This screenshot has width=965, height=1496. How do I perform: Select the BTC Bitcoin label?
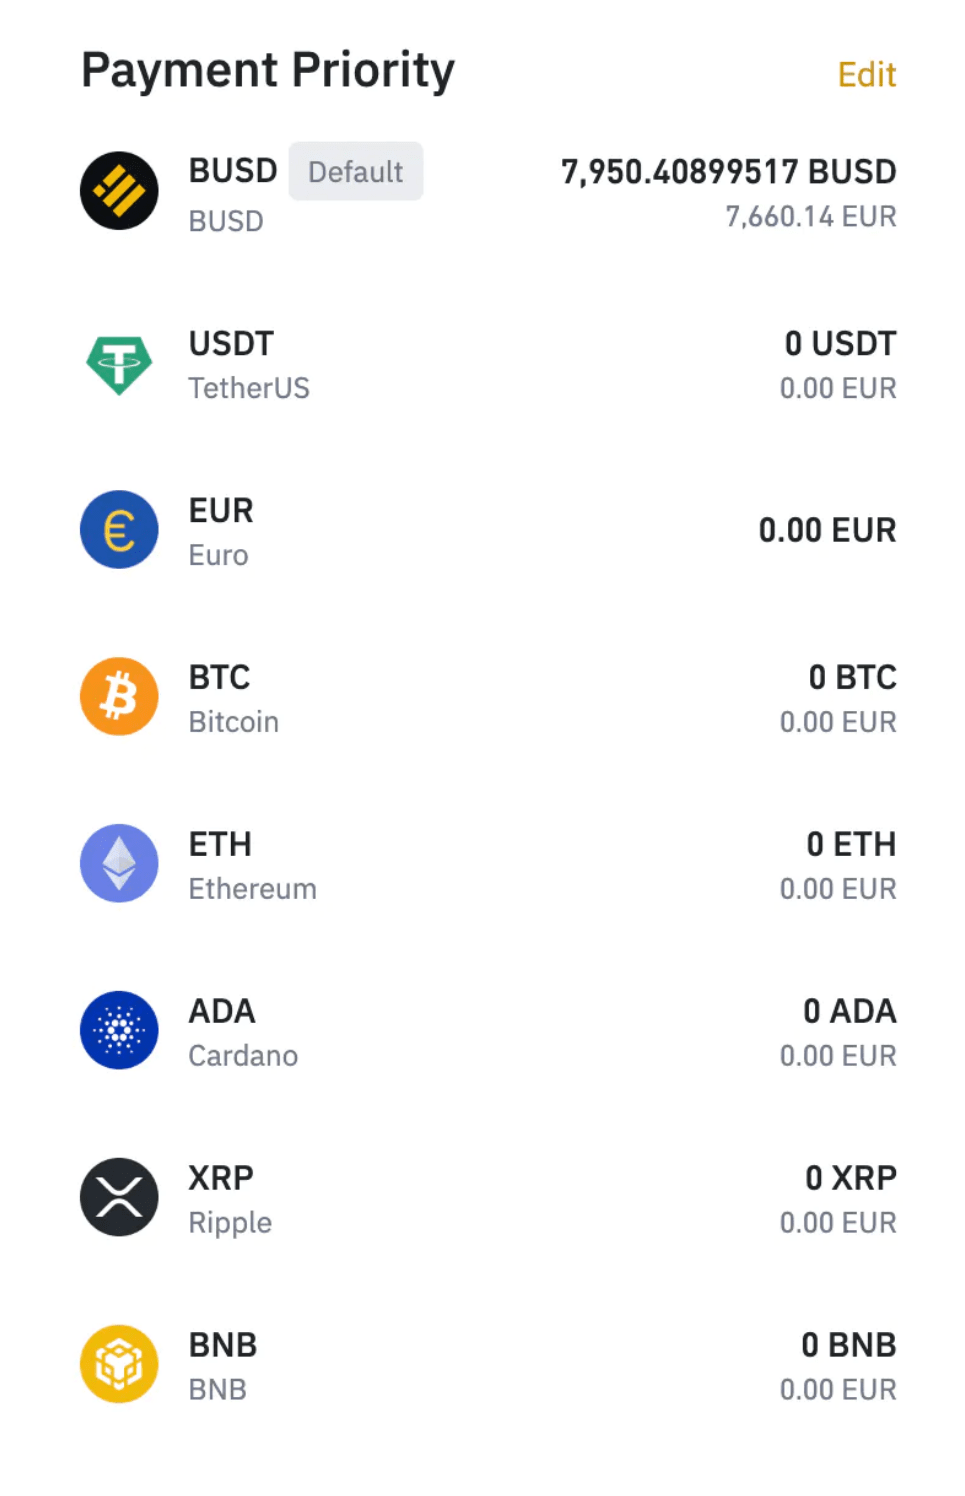[233, 698]
